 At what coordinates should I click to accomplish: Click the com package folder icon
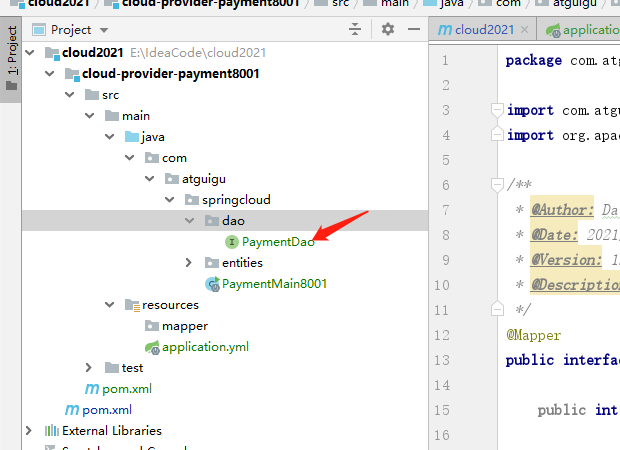point(152,158)
